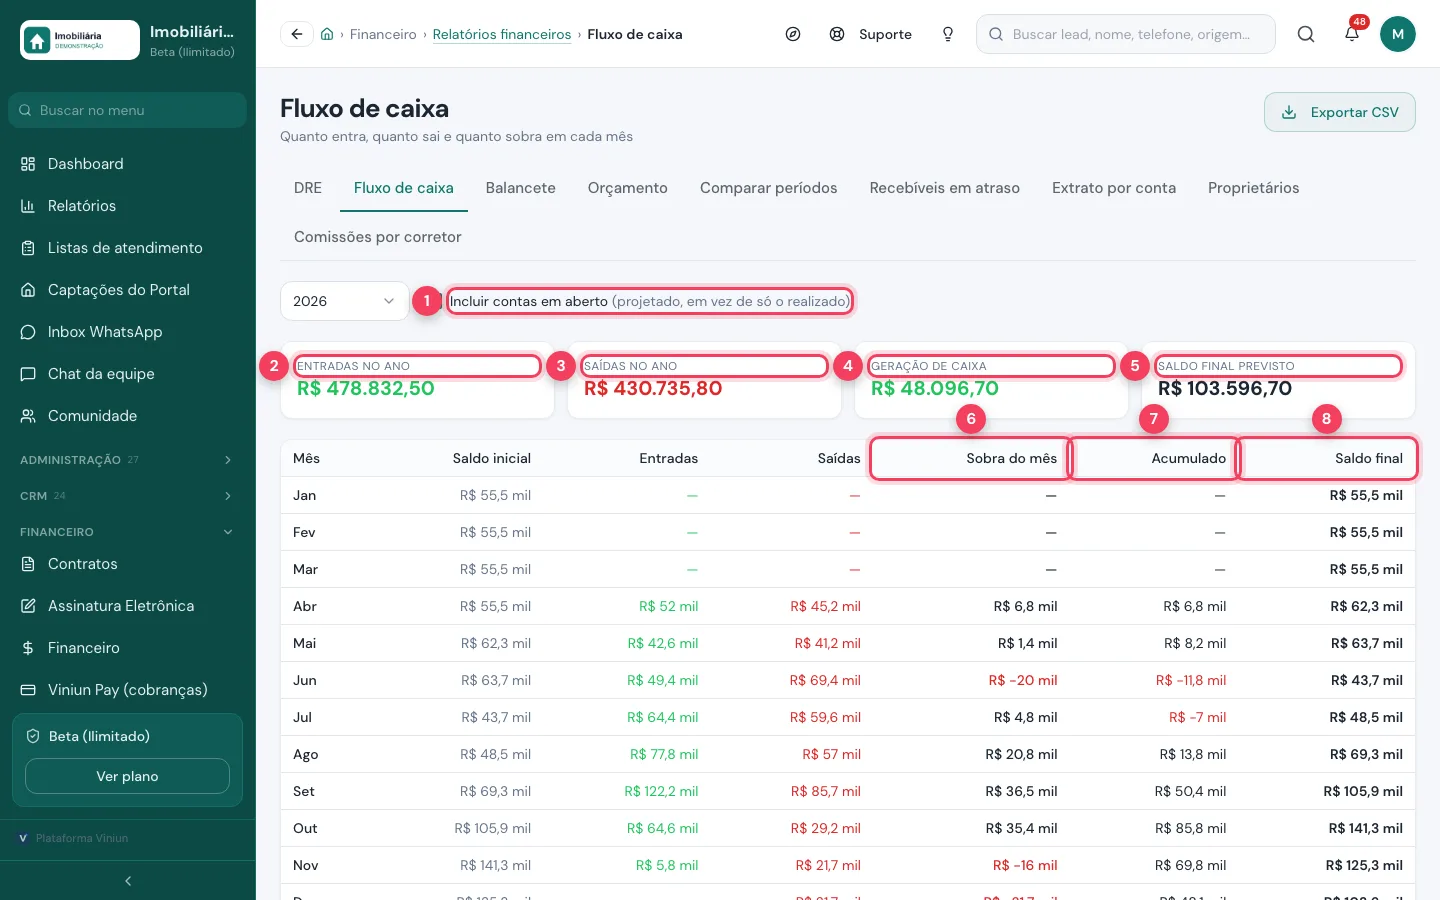
Task: Open the Comparar períodos tab
Action: (x=769, y=188)
